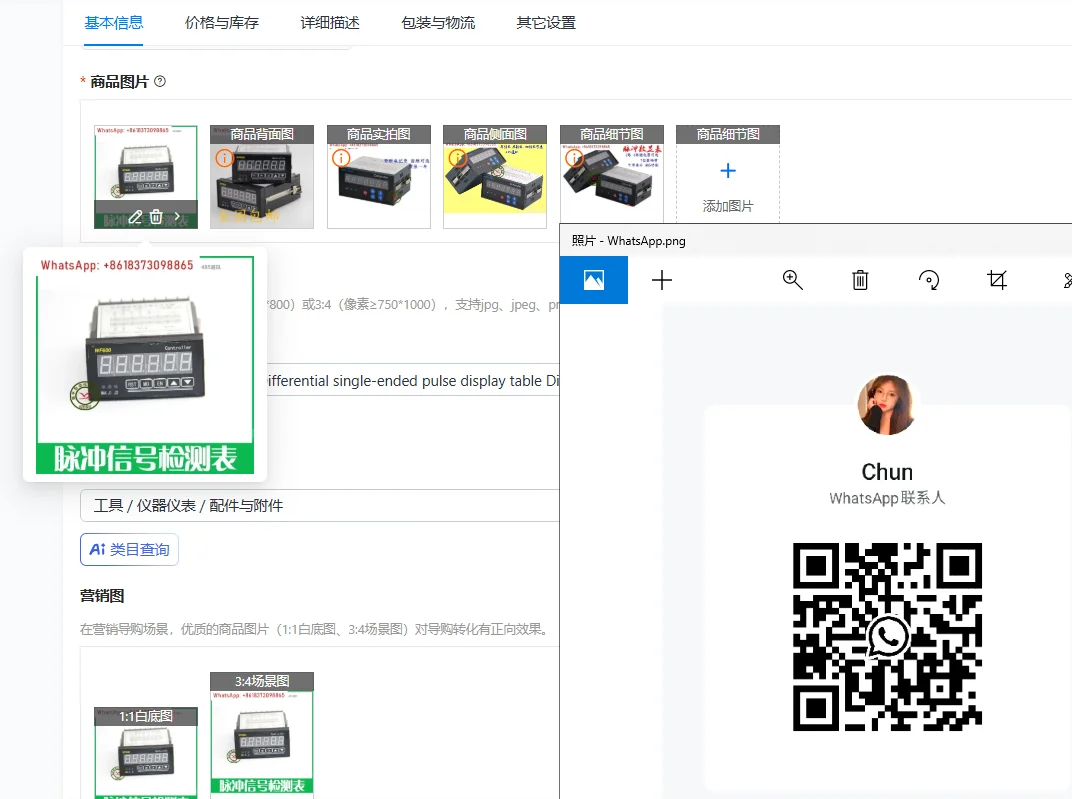The width and height of the screenshot is (1072, 799).
Task: Open the 工具 / 仪器仪表 category selector
Action: (320, 506)
